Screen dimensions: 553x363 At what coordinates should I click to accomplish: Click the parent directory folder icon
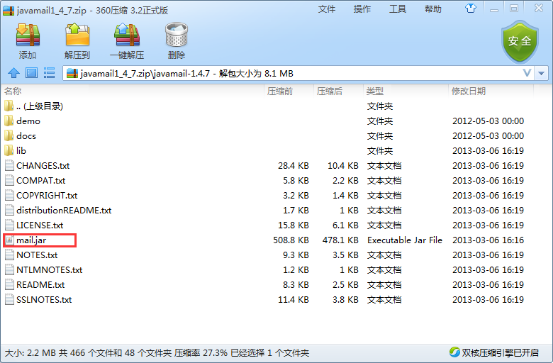tap(9, 106)
